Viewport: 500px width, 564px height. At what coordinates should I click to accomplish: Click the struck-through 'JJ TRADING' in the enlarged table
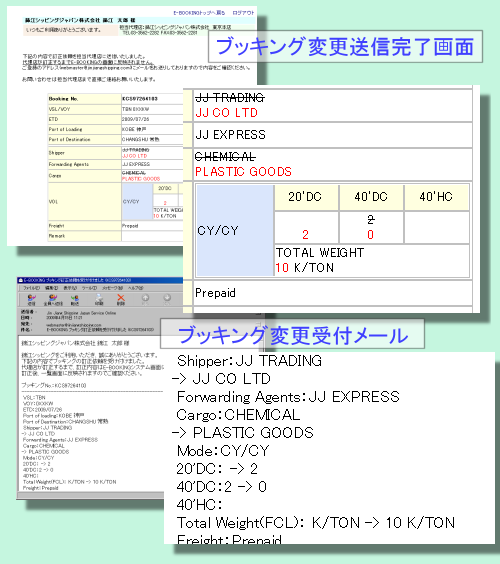(230, 97)
